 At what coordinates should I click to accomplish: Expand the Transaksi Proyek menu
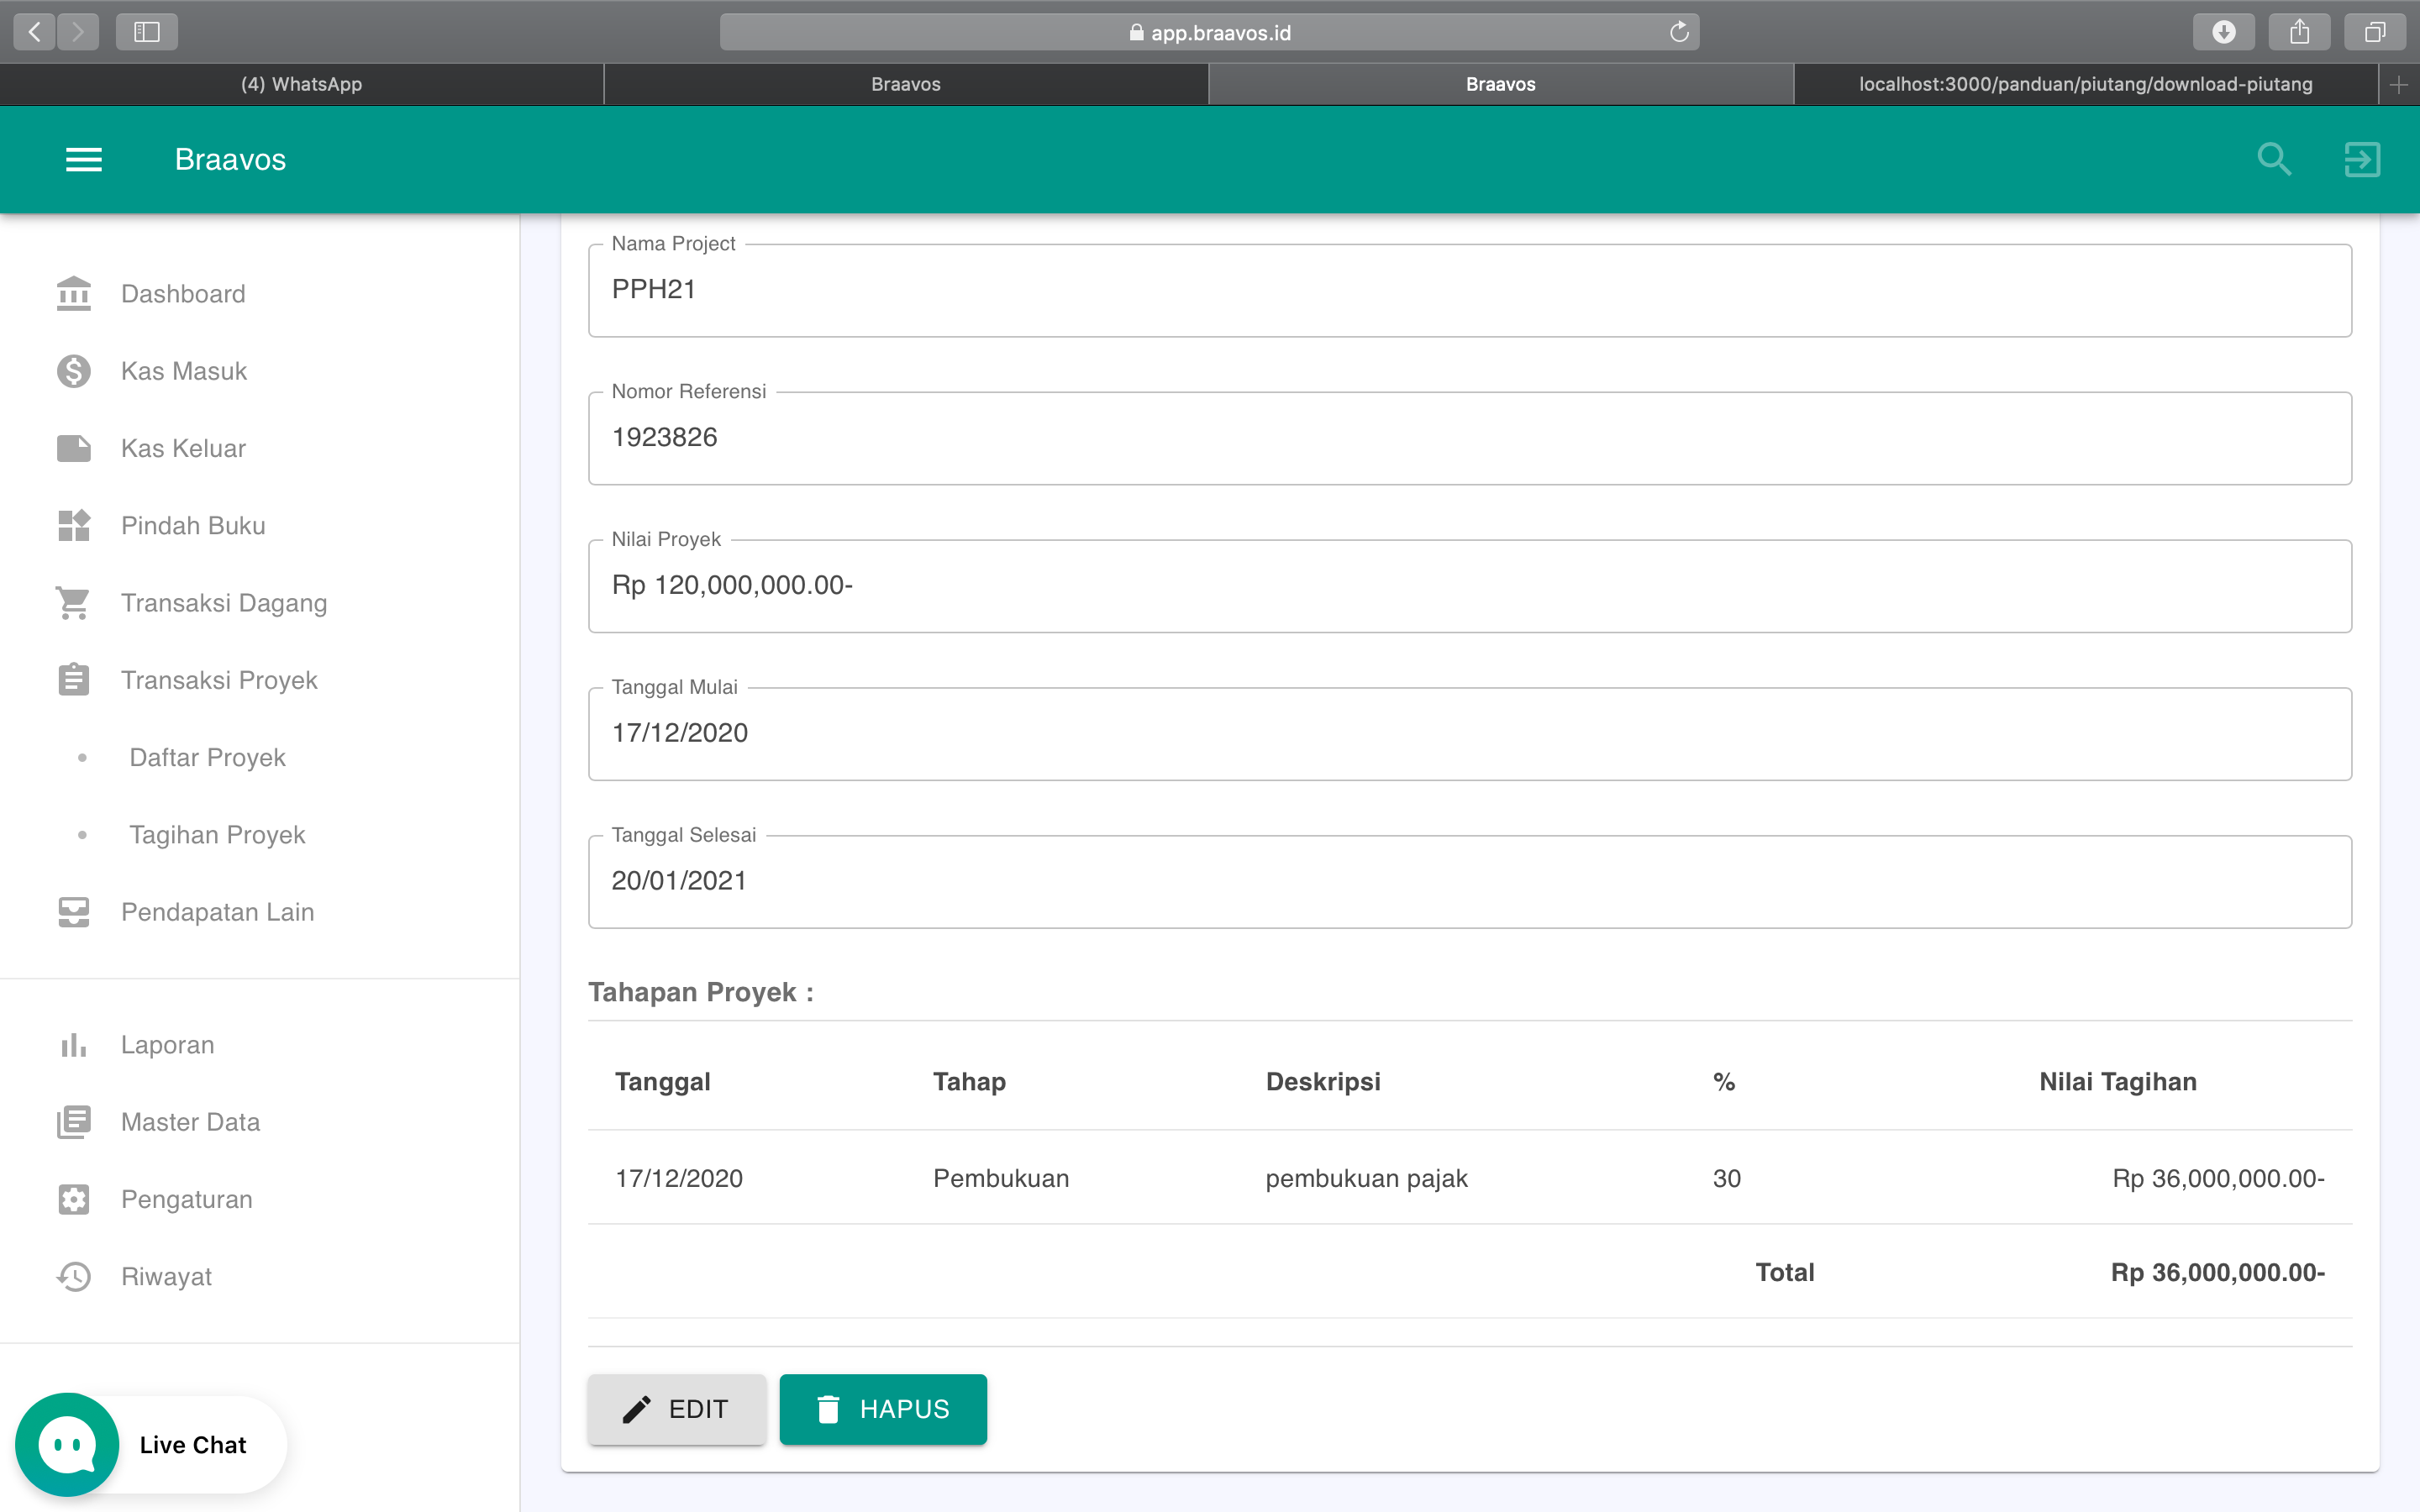tap(219, 680)
